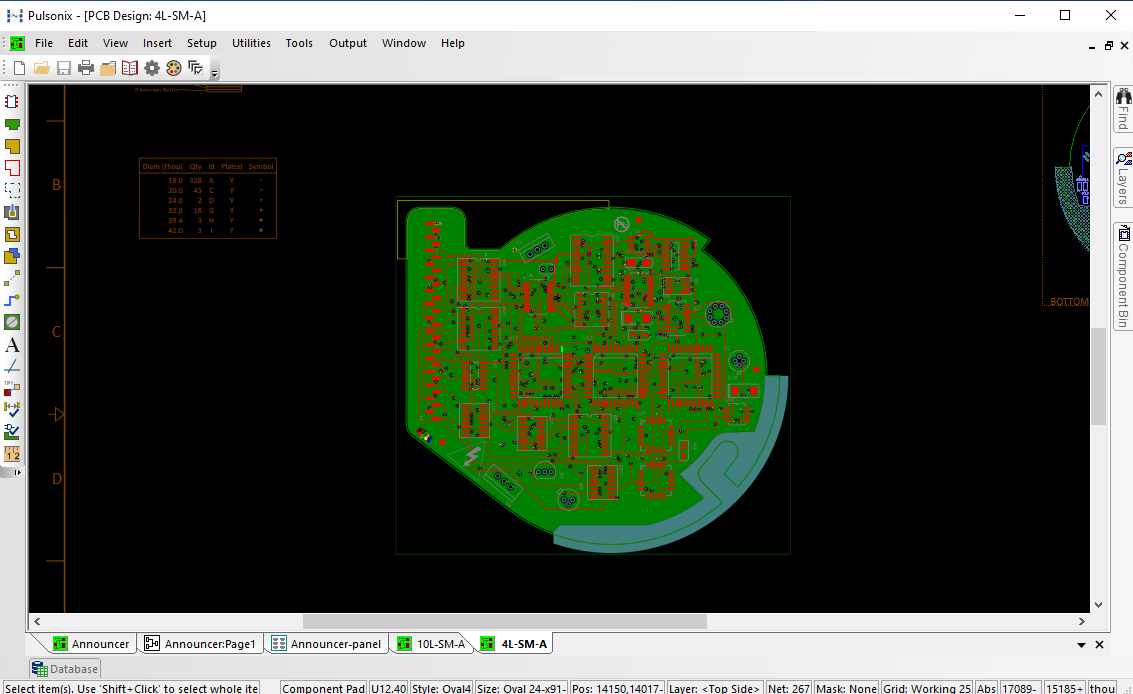Click the 'Layer: <Top Side>' status field
Viewport: 1133px width, 694px height.
point(714,688)
